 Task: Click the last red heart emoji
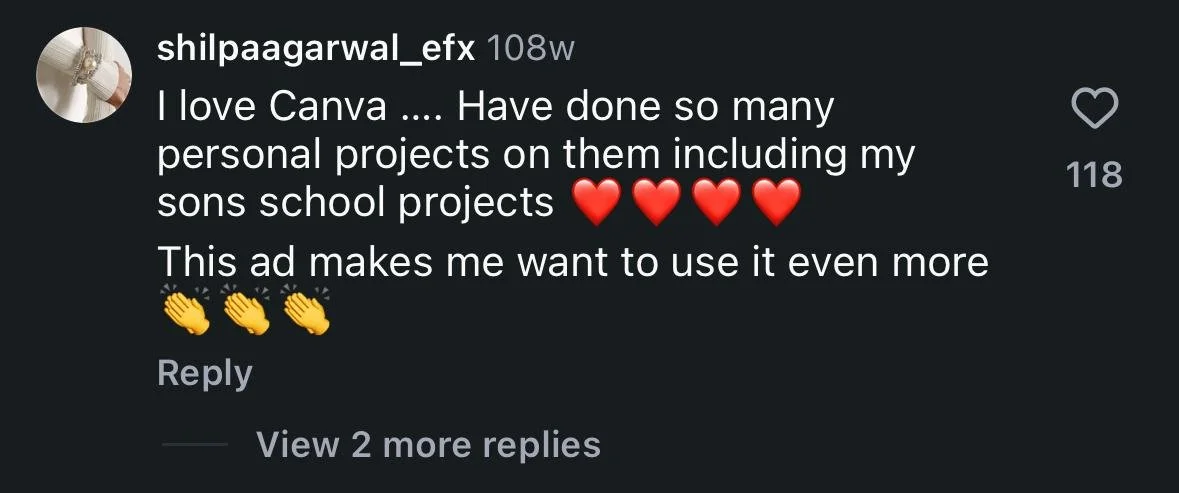pos(776,203)
